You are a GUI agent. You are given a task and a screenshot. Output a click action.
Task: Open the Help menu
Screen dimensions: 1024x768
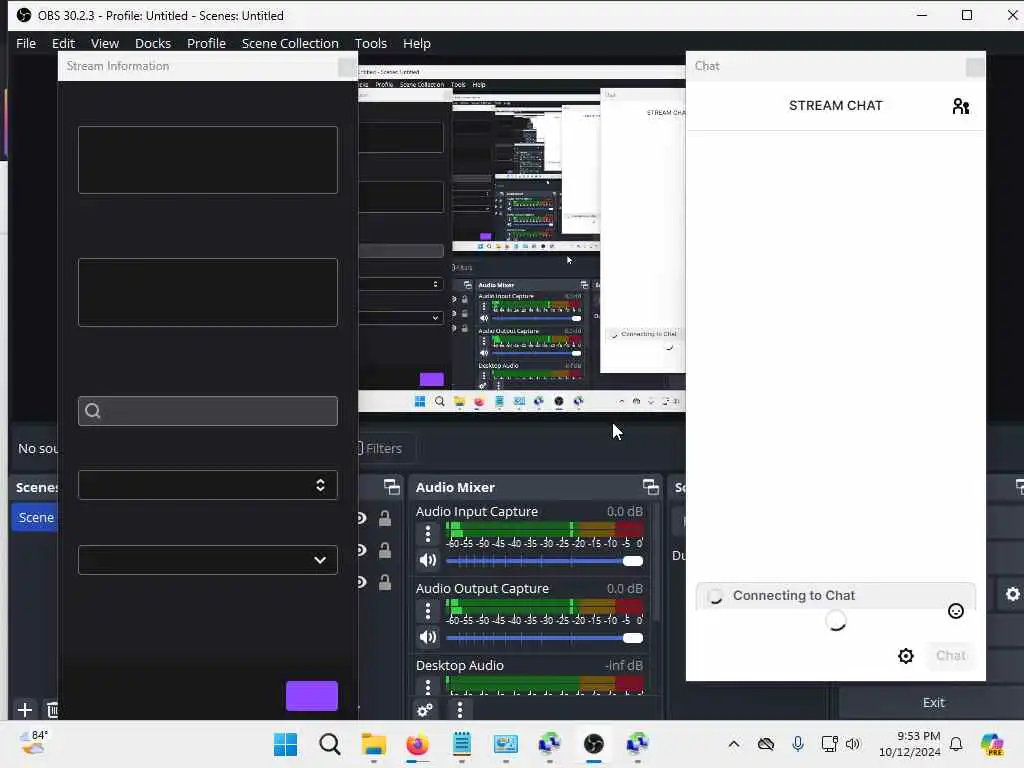[417, 43]
